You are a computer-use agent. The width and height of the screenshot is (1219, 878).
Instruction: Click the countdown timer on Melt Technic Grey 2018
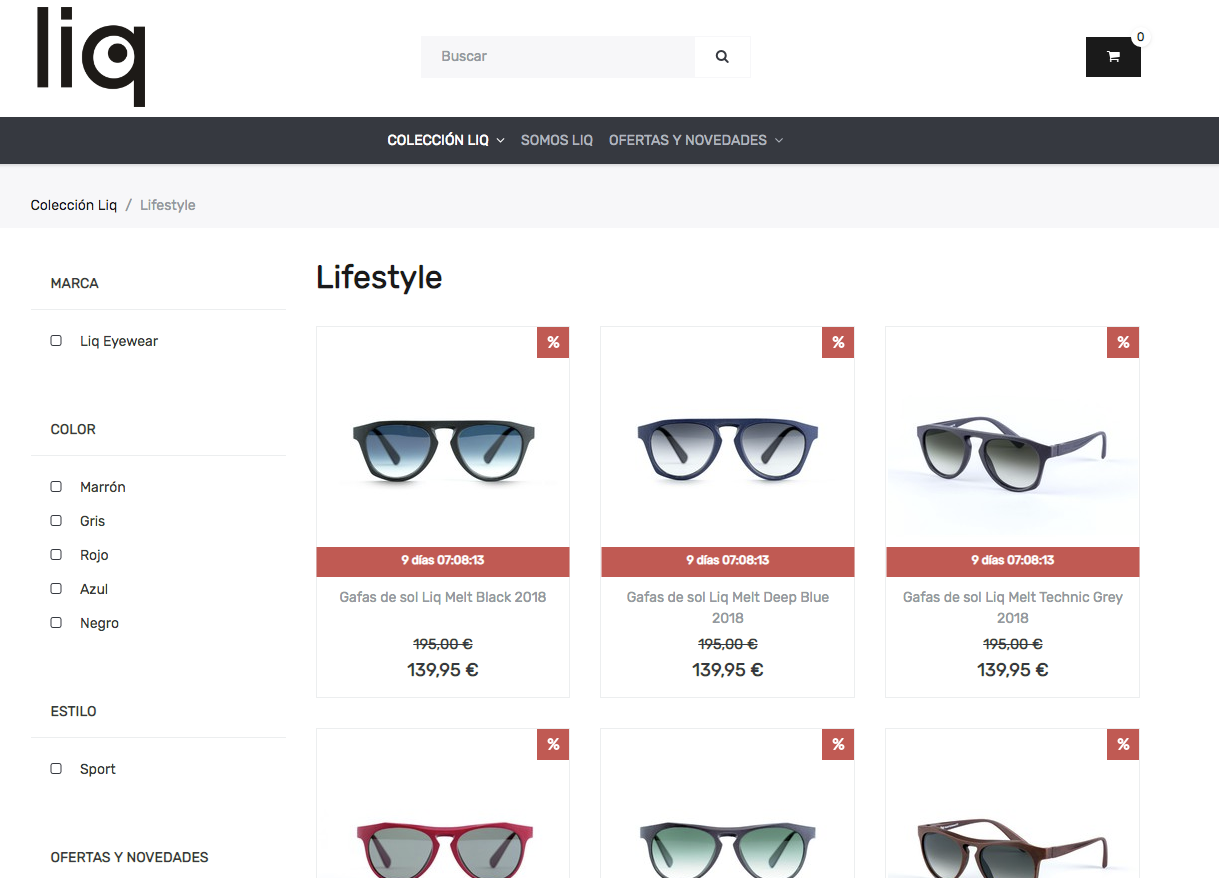[x=1013, y=561]
